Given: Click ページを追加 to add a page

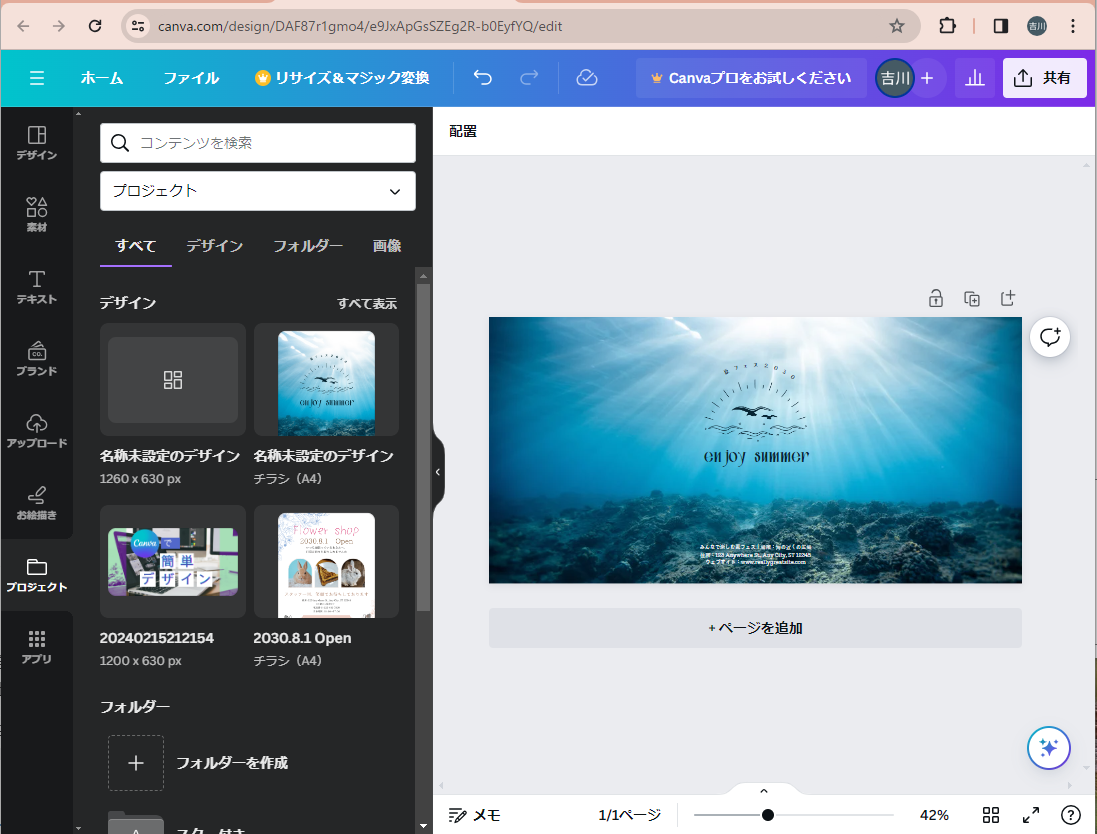Looking at the screenshot, I should coord(755,628).
